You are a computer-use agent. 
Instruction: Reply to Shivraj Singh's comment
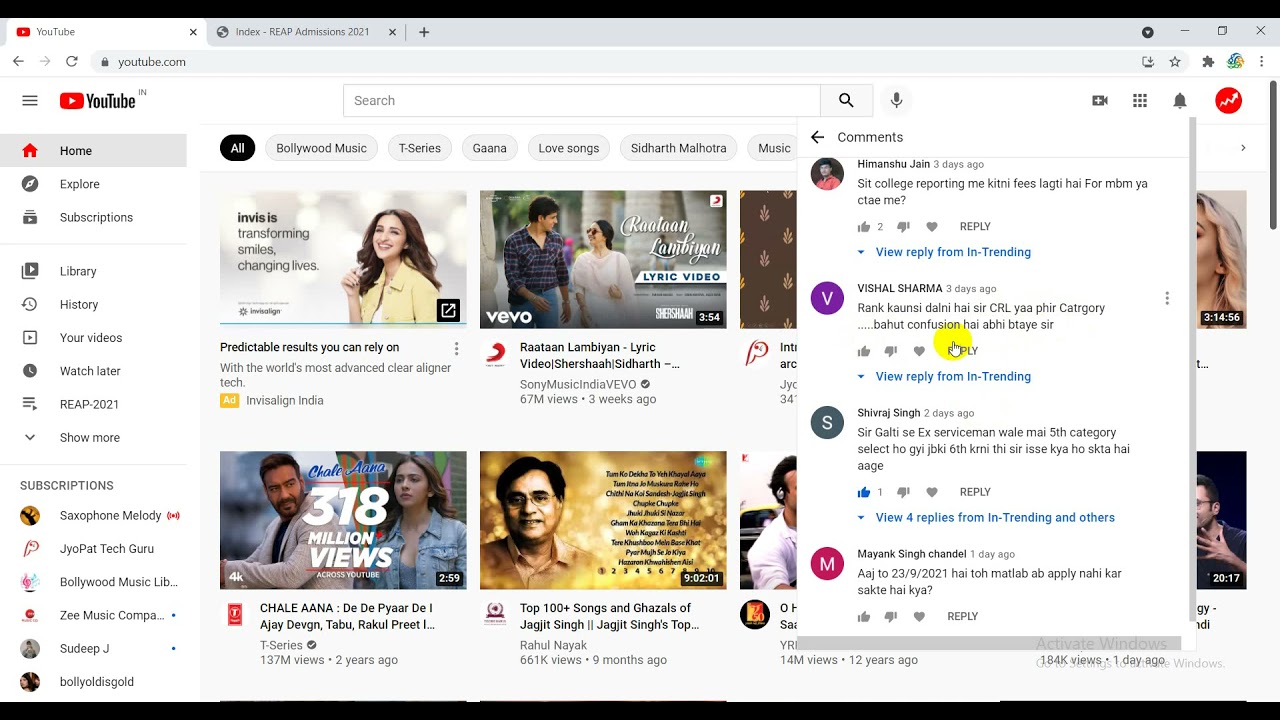coord(975,492)
